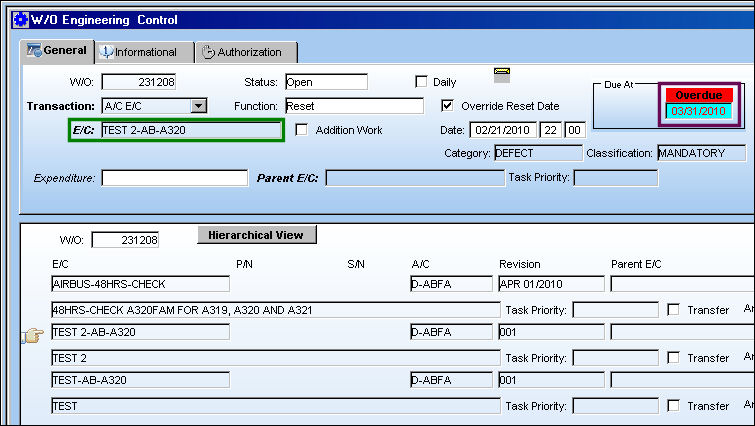This screenshot has width=755, height=426.
Task: Switch to the General tab
Action: click(x=57, y=51)
